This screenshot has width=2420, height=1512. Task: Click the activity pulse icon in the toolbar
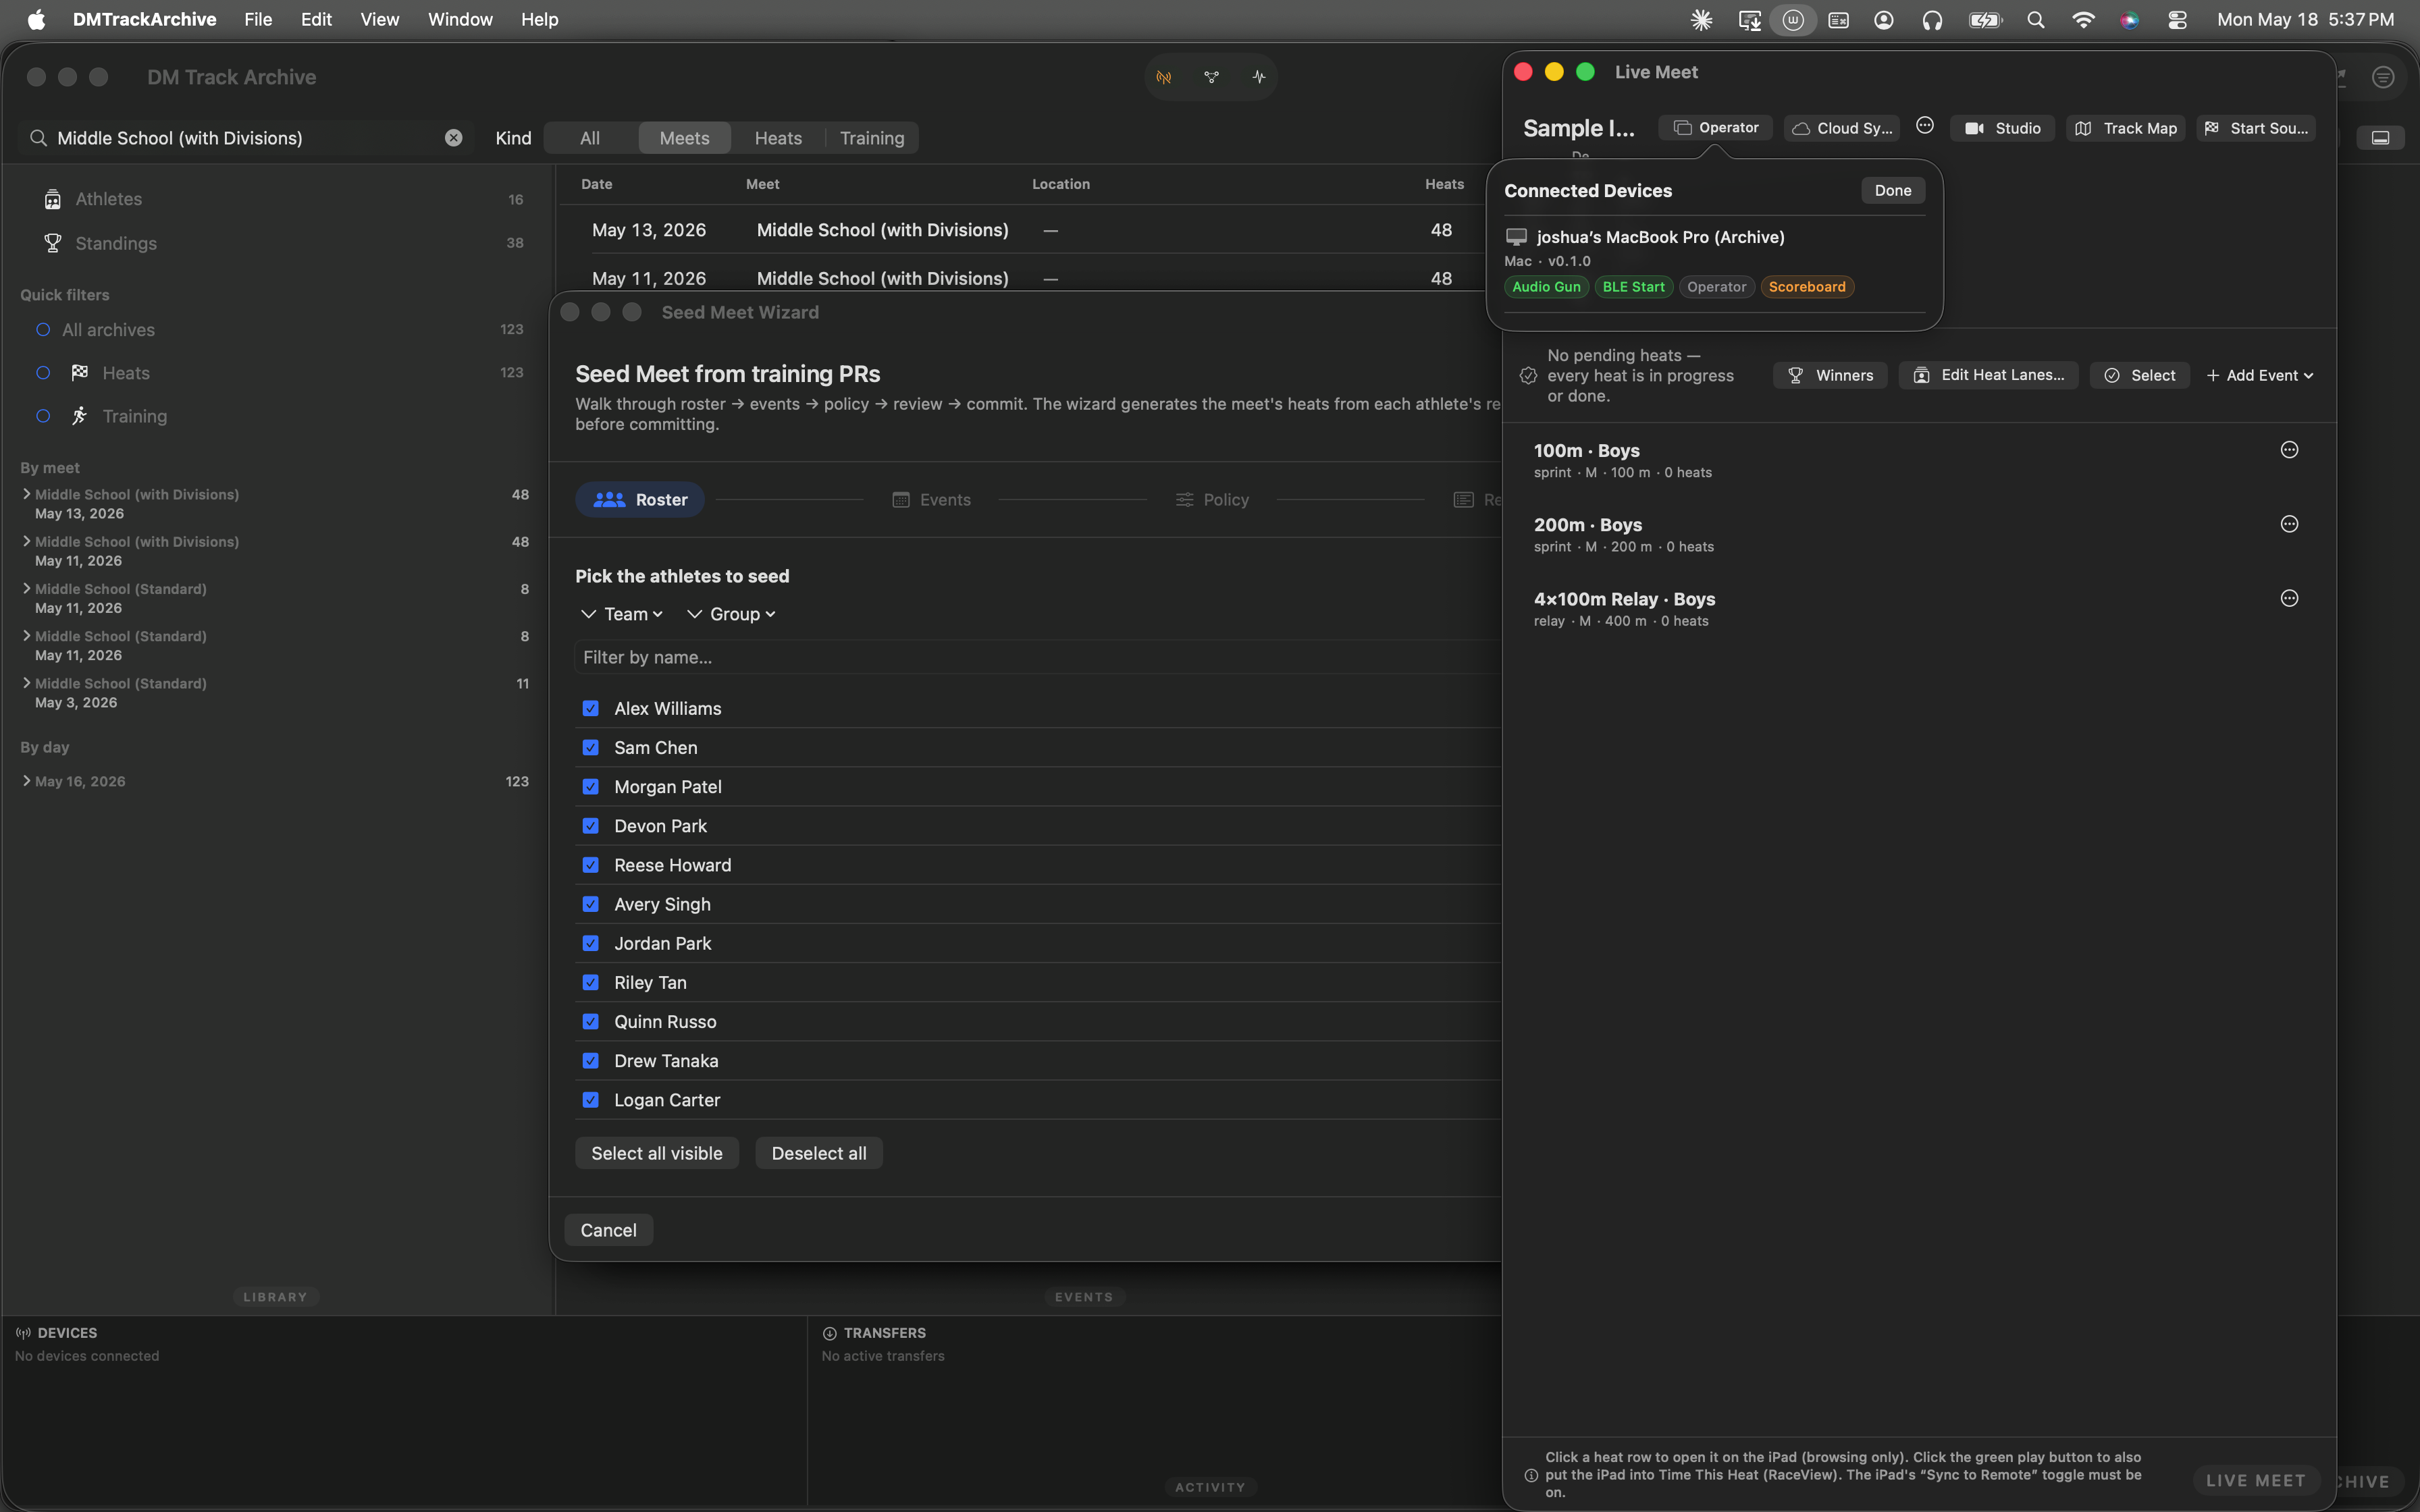pos(1258,77)
